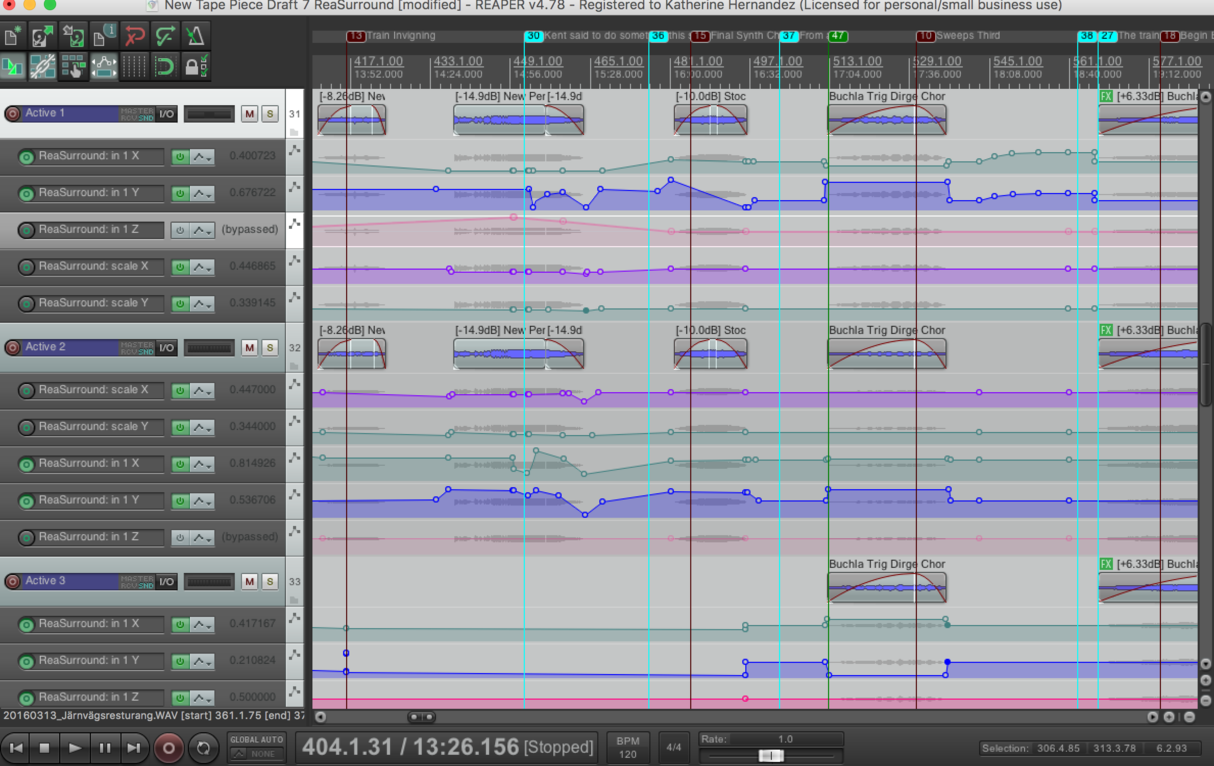
Task: Click the undo icon in toolbar
Action: [x=134, y=37]
